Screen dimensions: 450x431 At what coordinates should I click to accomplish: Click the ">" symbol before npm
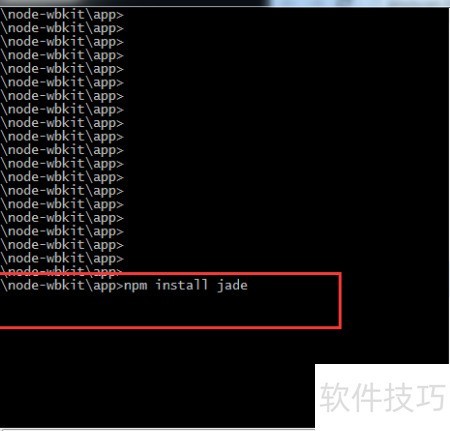(x=120, y=286)
